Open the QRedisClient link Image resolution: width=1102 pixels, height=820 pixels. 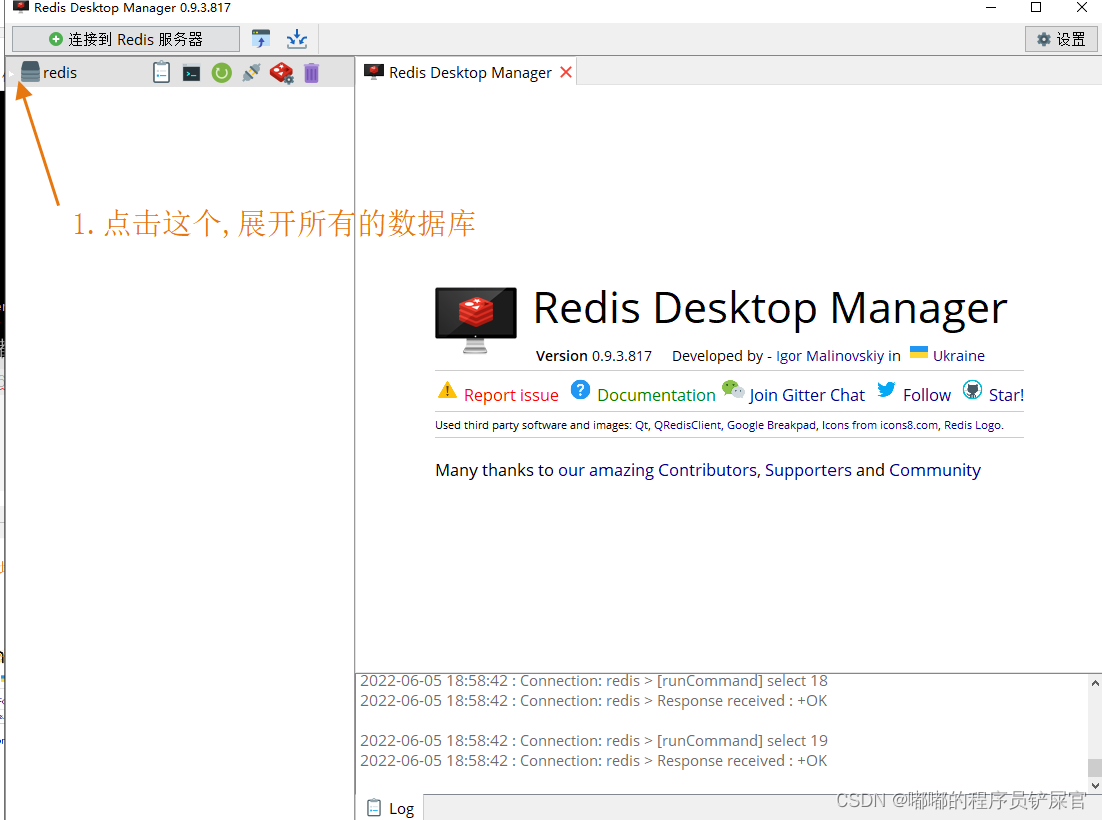(x=687, y=425)
